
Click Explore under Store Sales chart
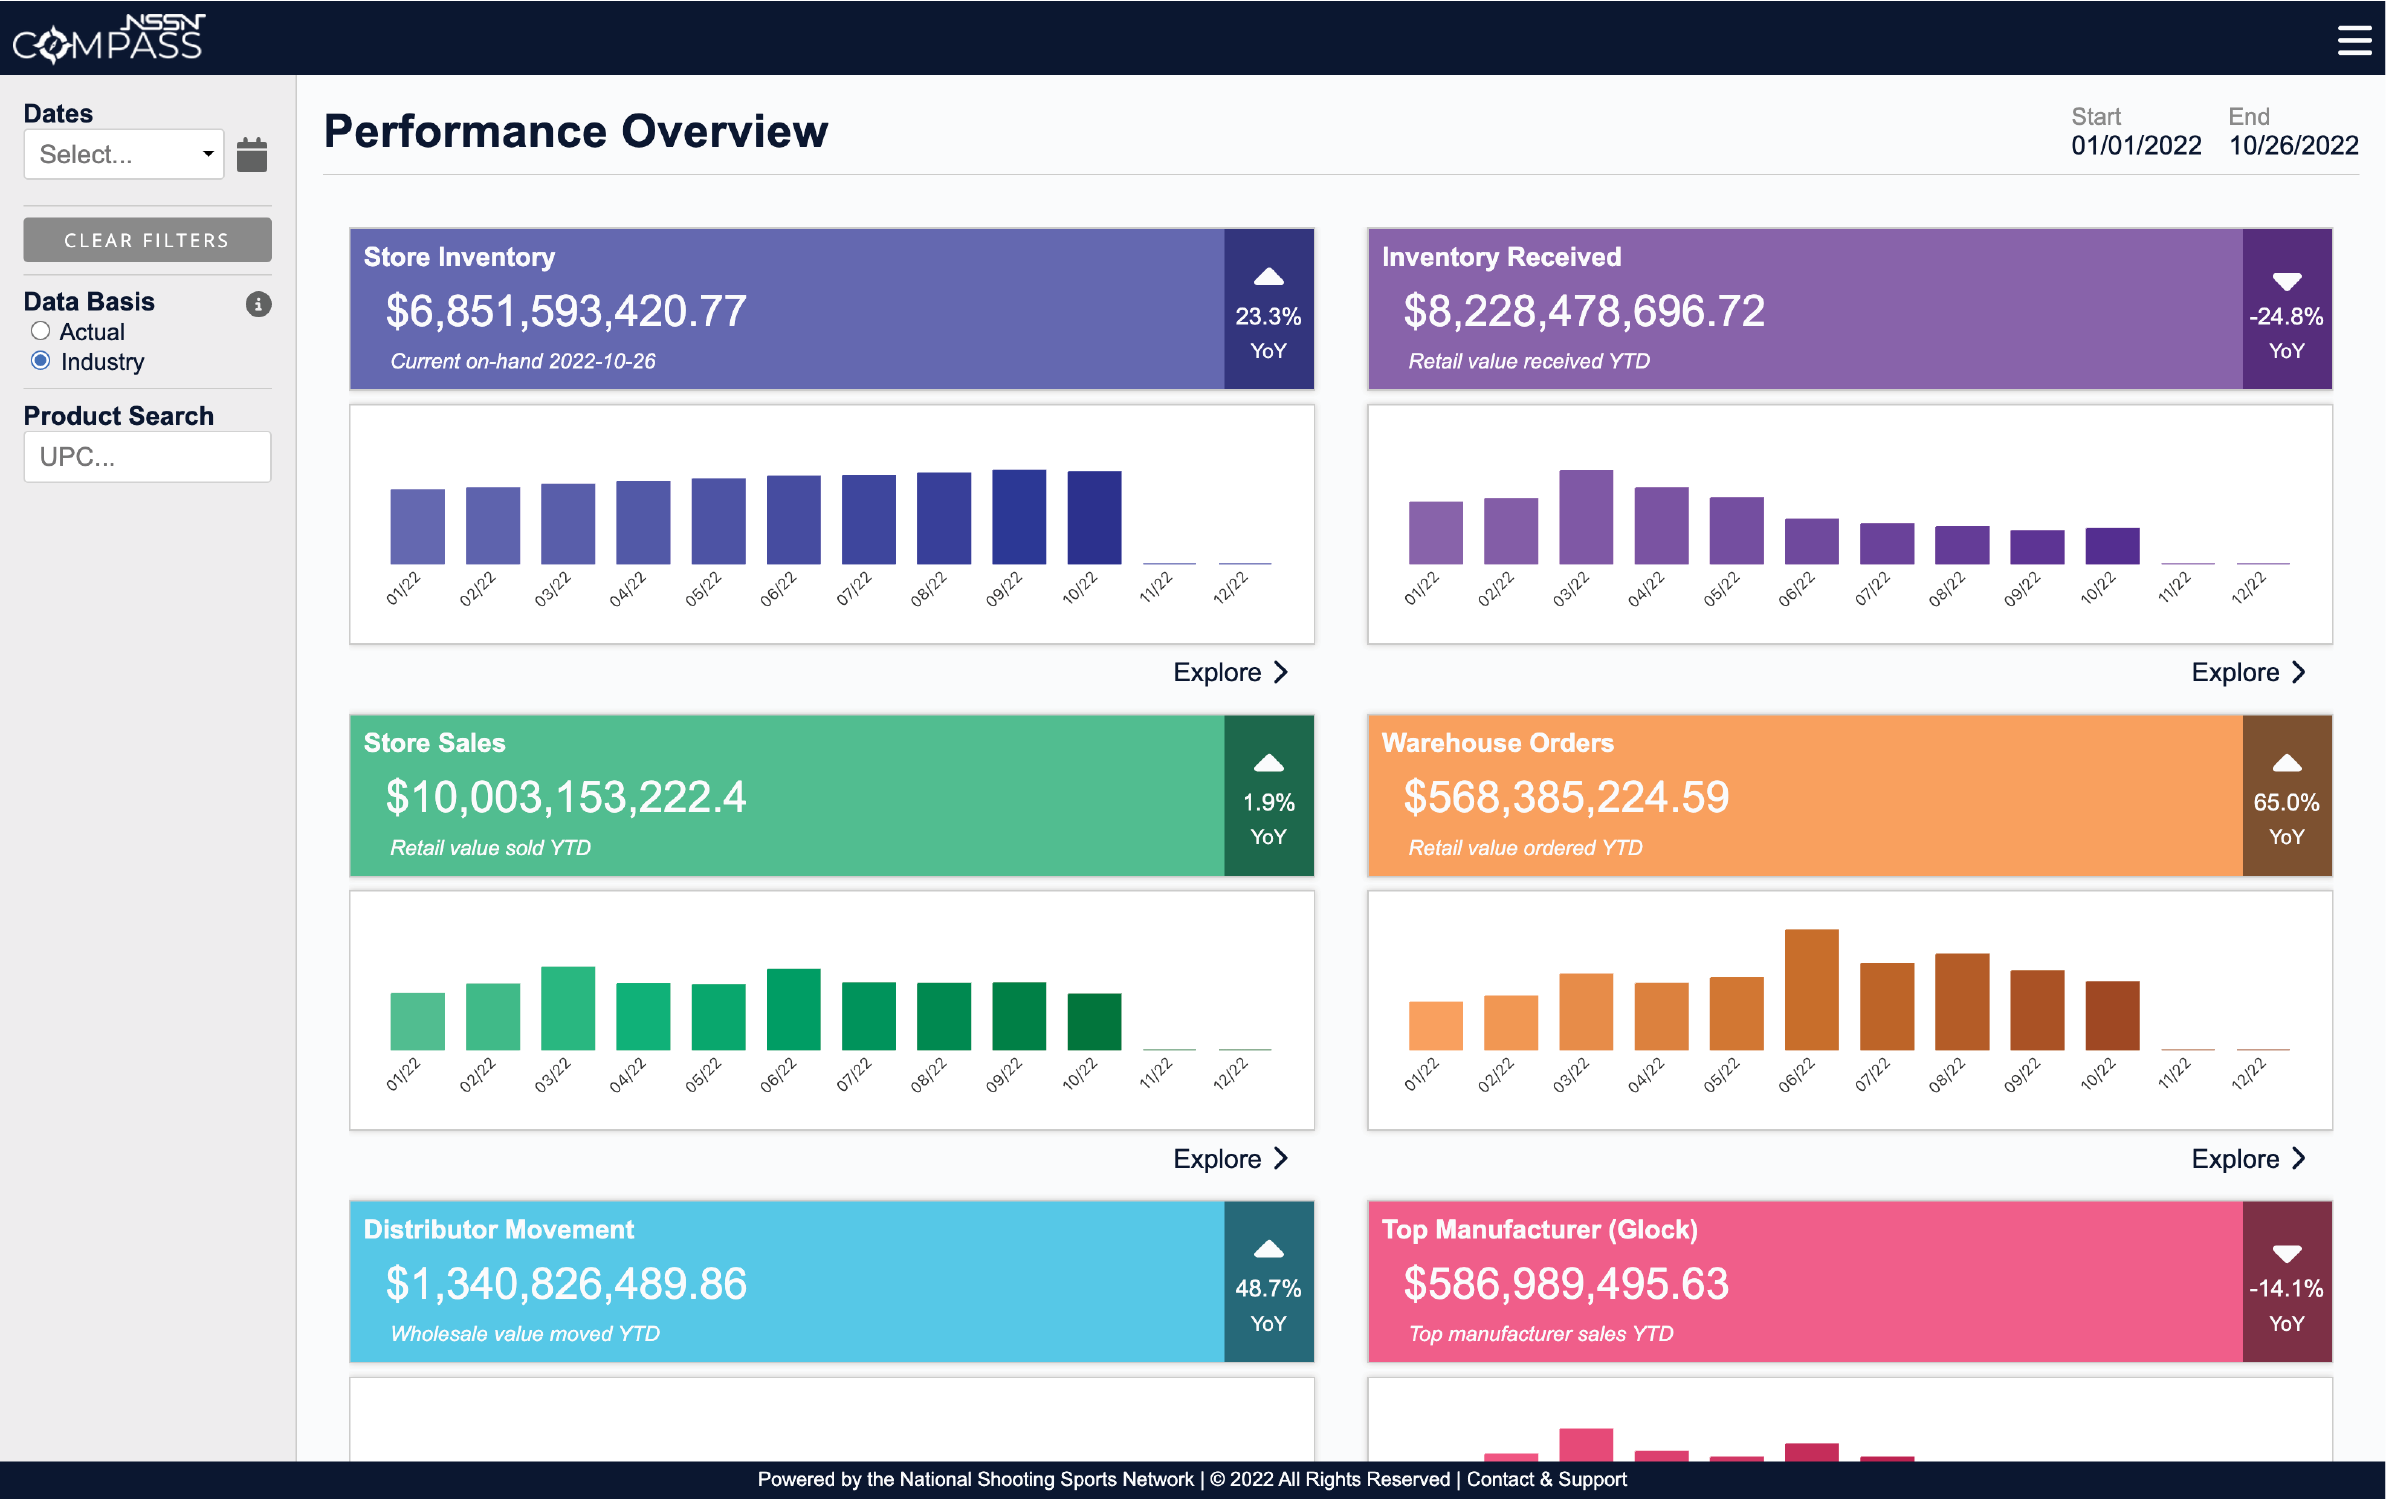(1231, 1158)
